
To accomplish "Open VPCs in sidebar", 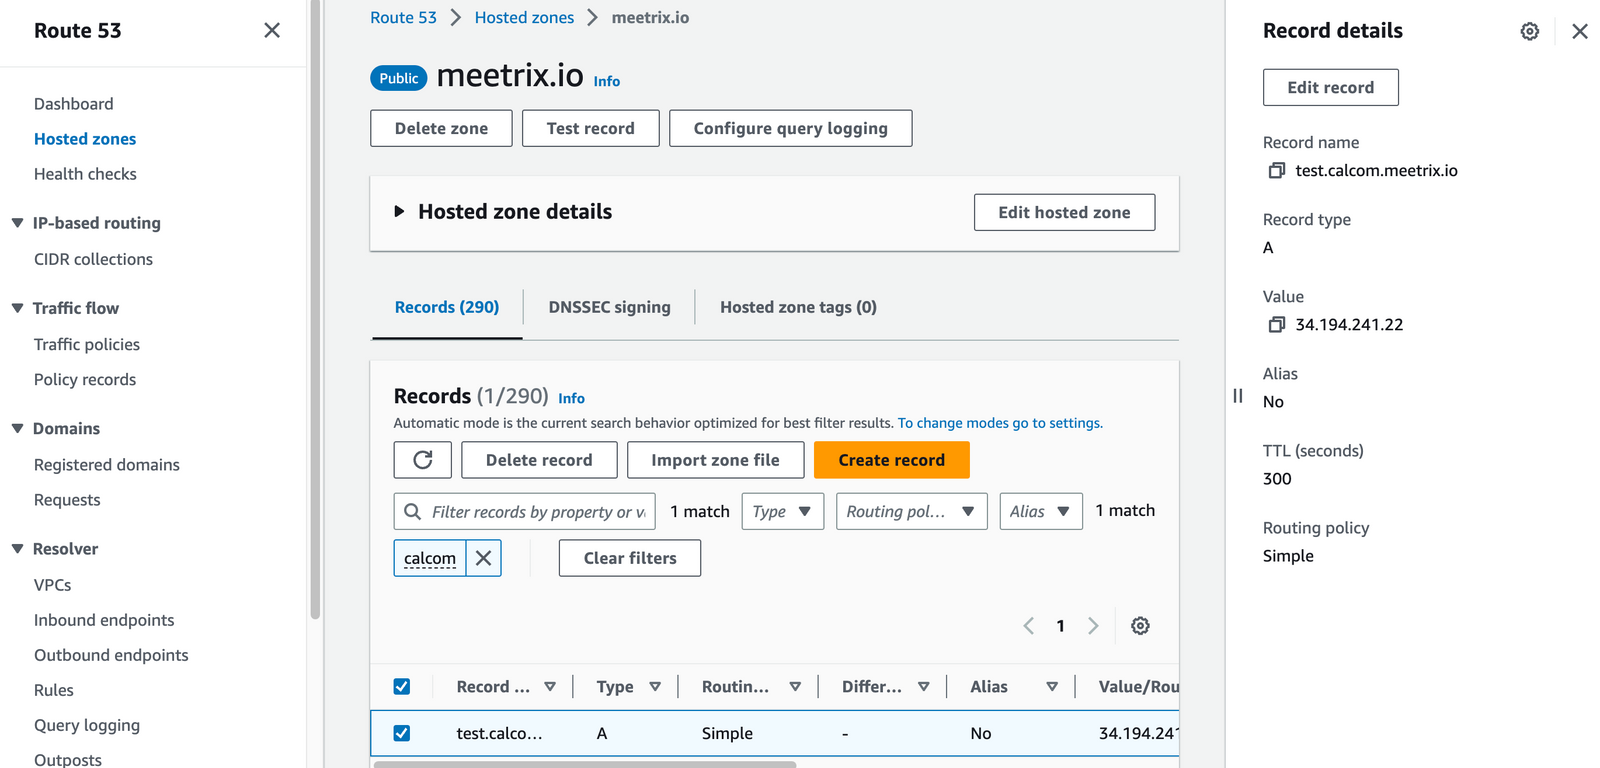I will point(53,585).
